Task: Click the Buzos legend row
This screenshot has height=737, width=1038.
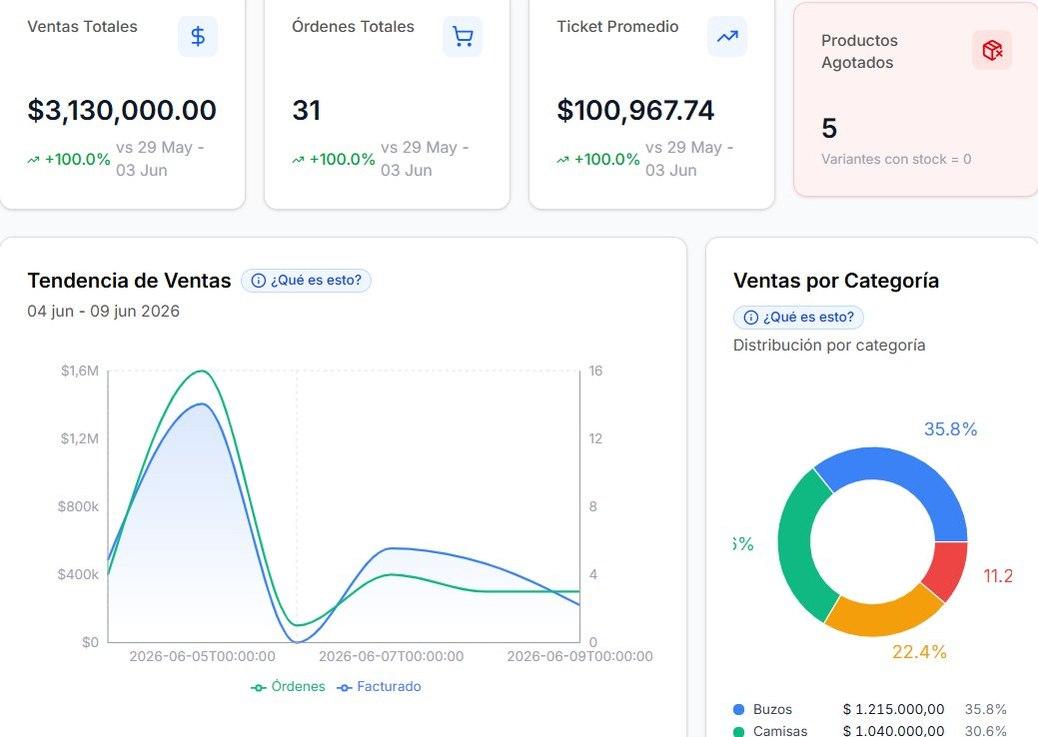Action: pyautogui.click(x=870, y=709)
